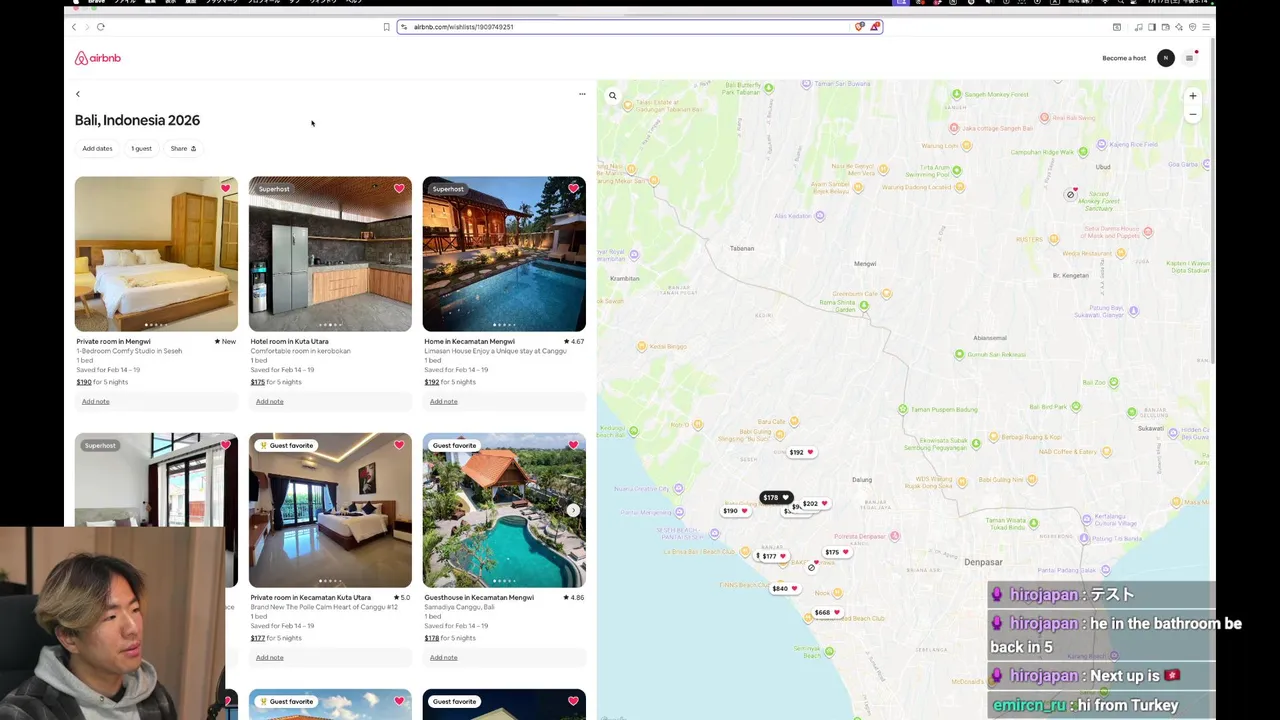
Task: Select the $177 map price marker
Action: [773, 556]
